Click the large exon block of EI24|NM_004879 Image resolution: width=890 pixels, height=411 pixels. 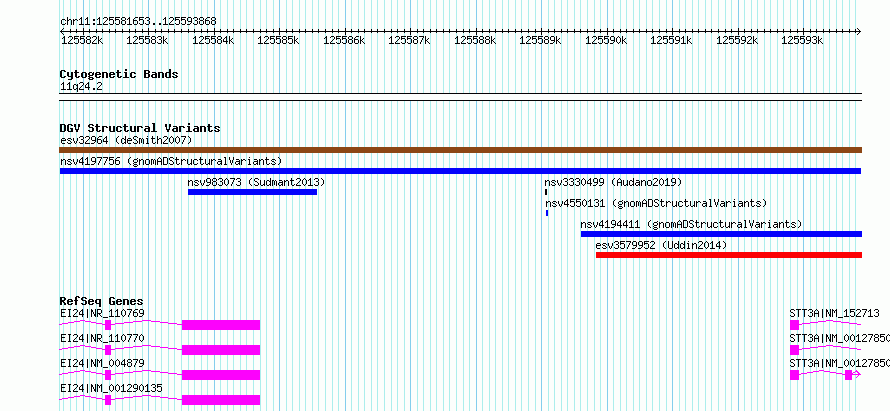221,375
